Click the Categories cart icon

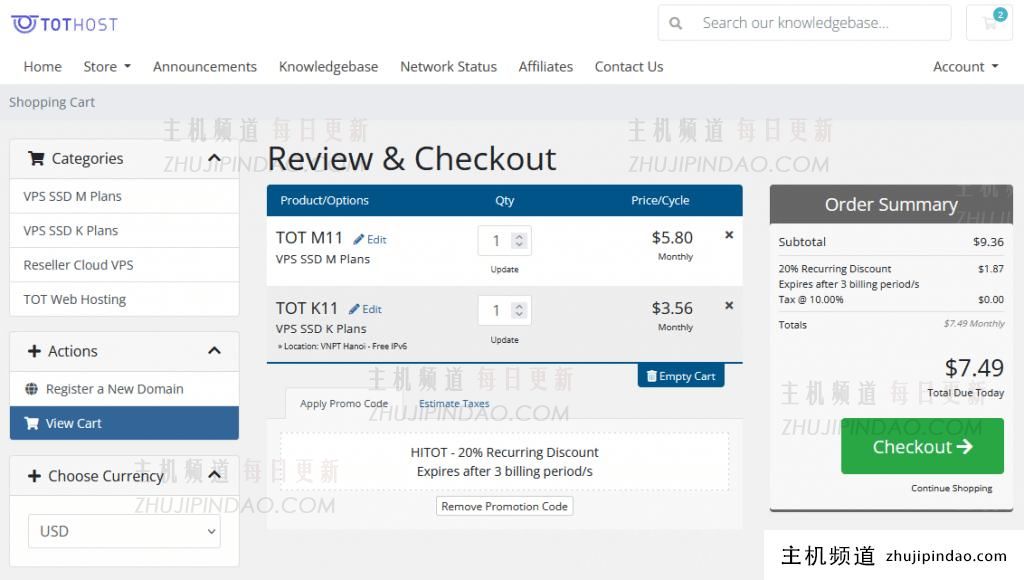click(37, 159)
